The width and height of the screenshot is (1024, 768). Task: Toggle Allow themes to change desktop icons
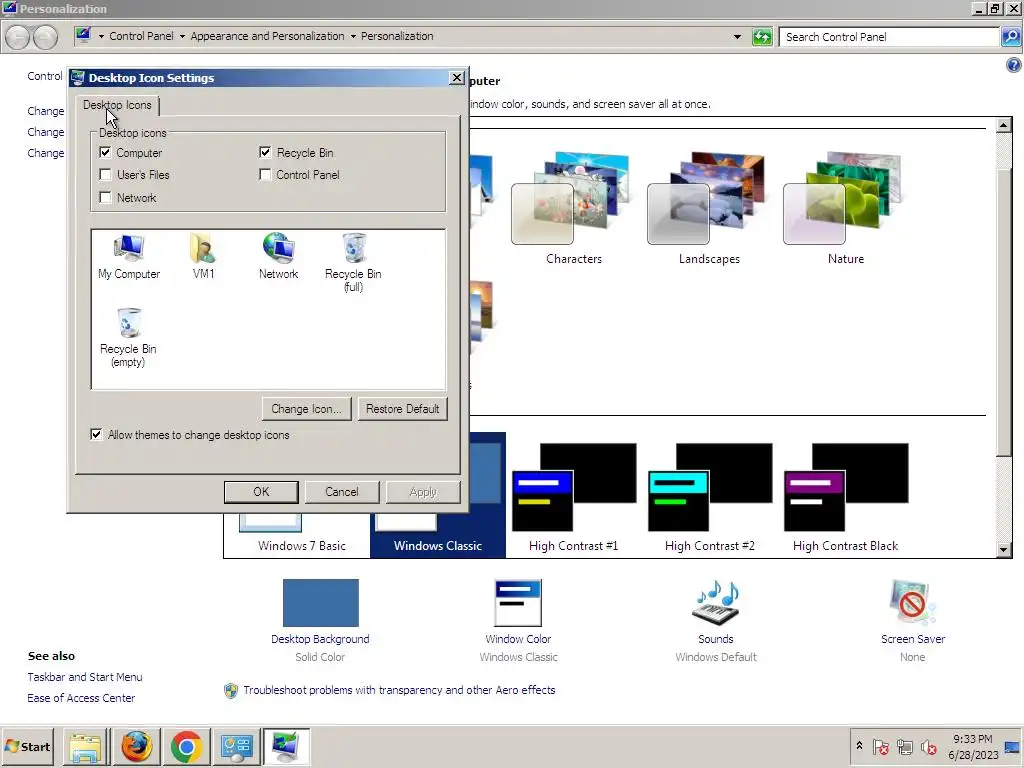[x=96, y=434]
